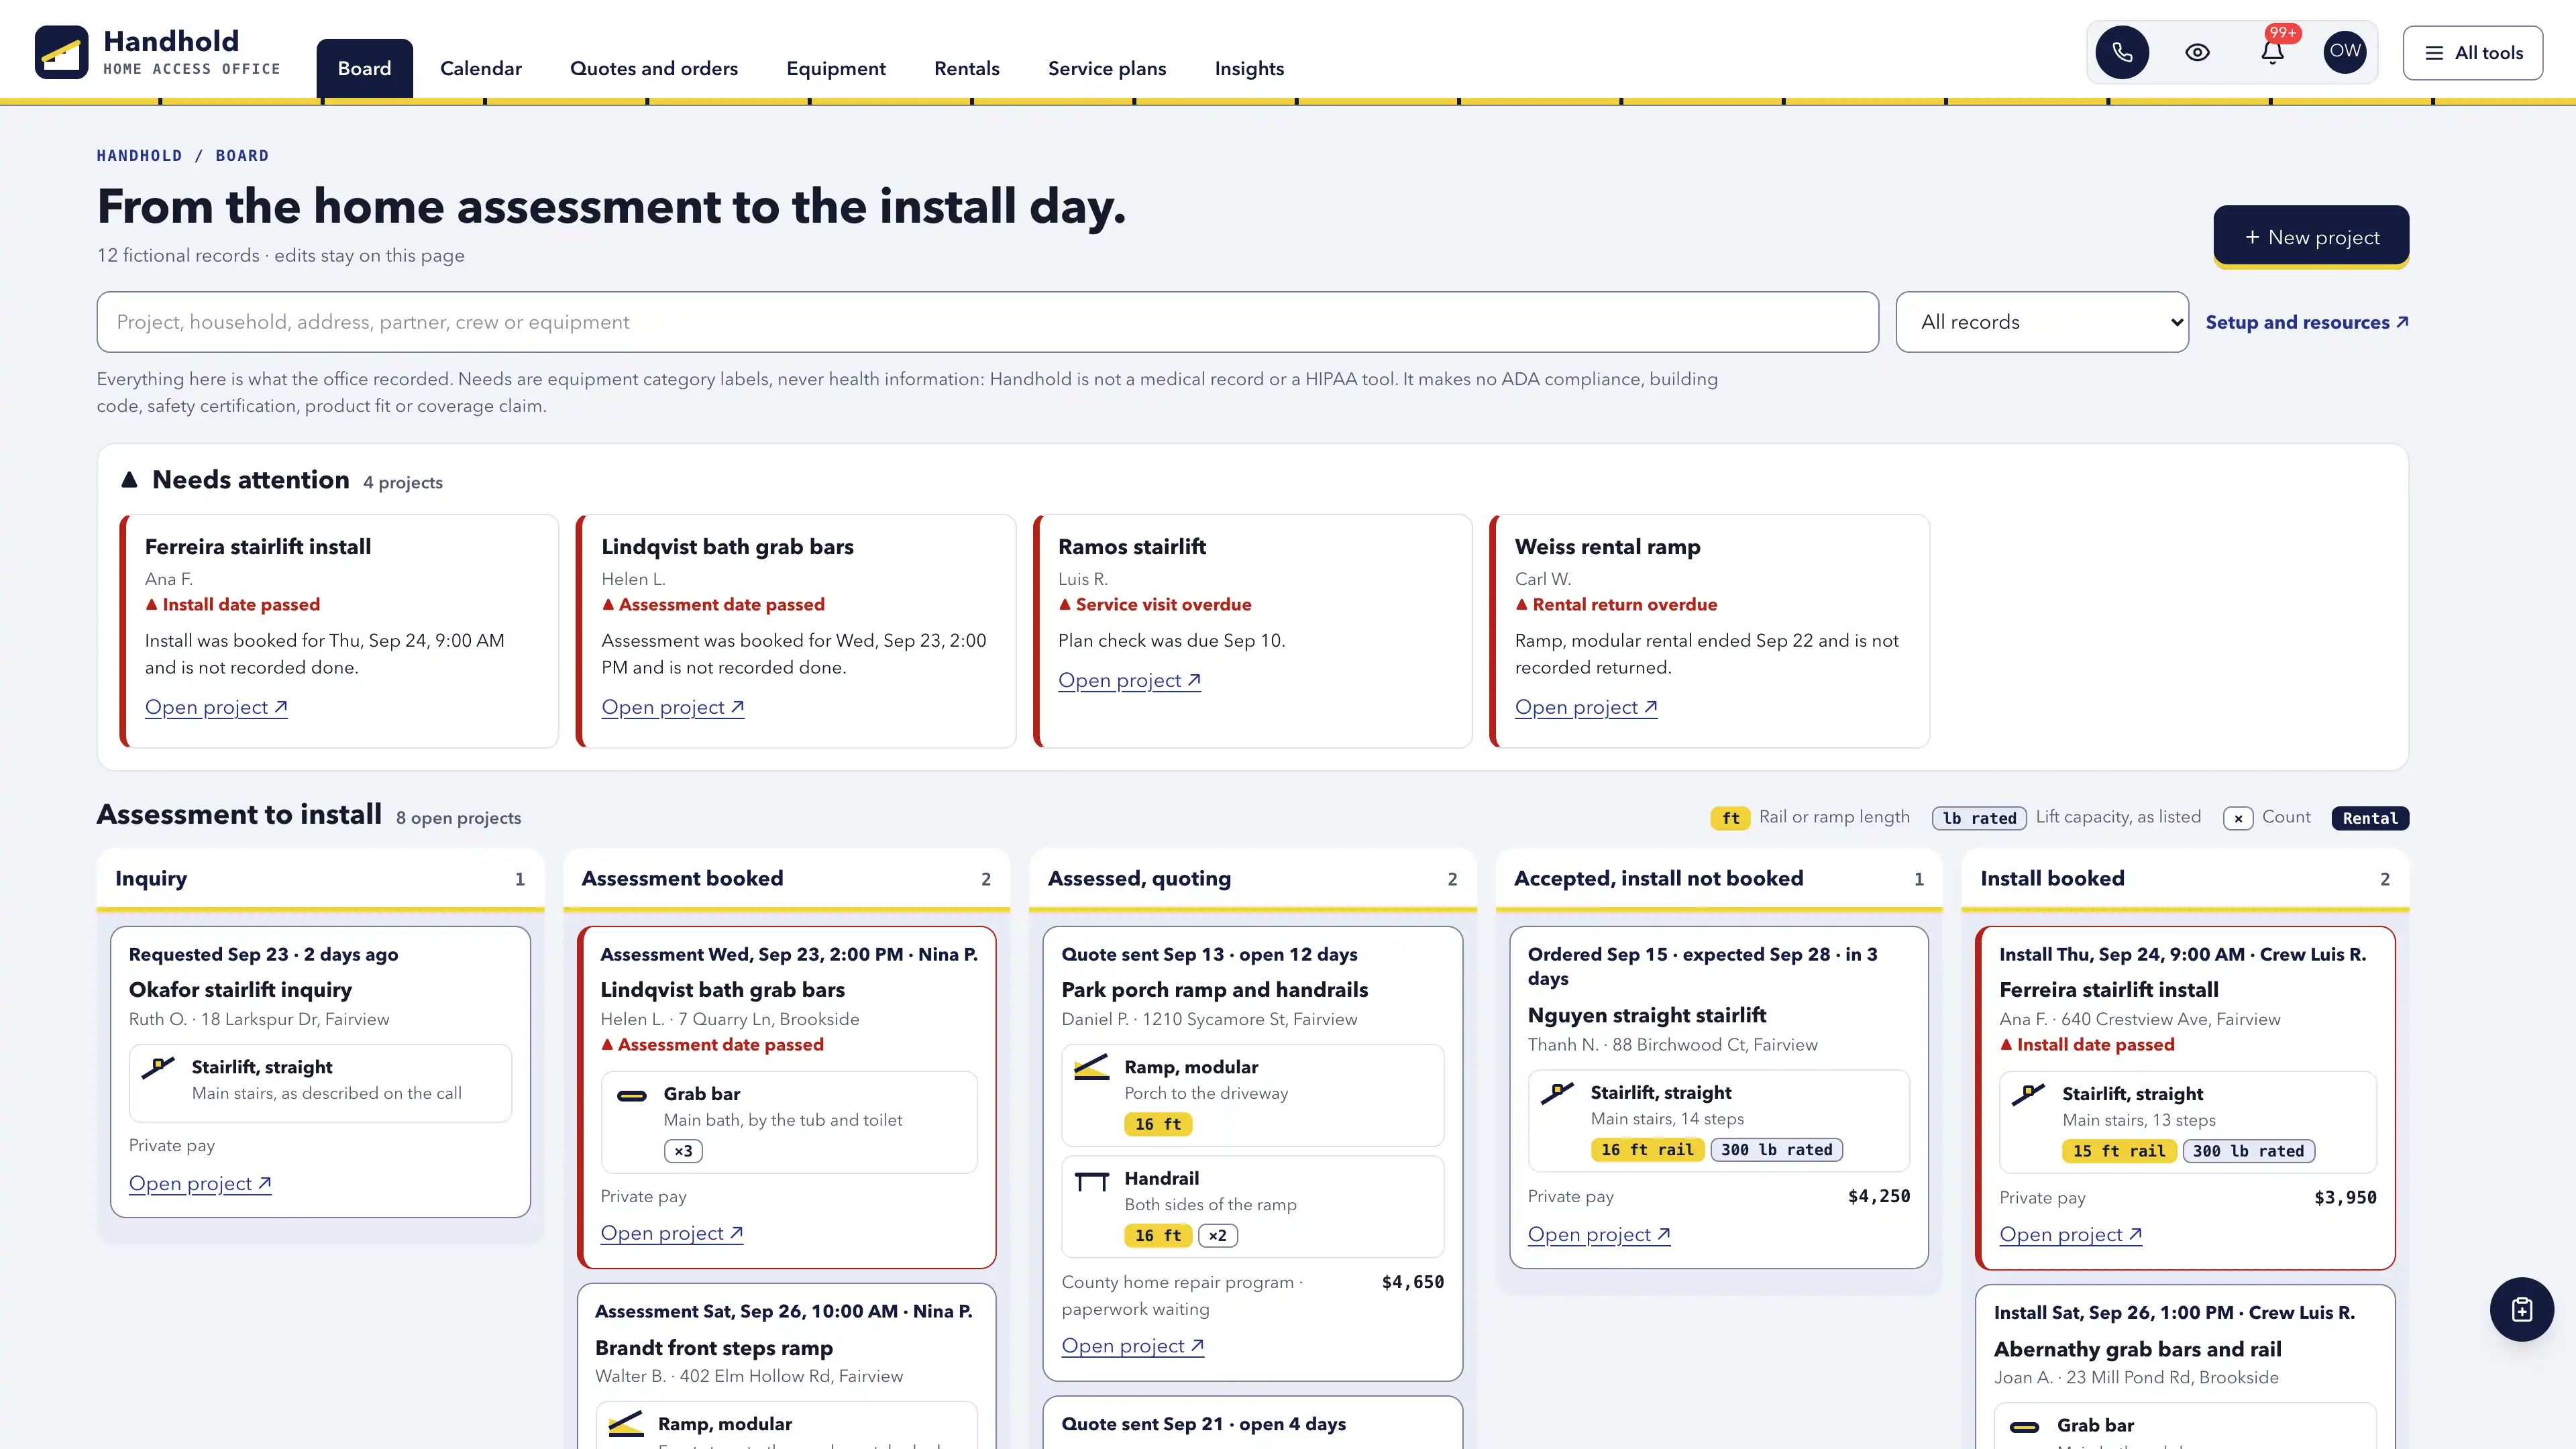Open the phone call button
Screen dimensions: 2576x1449
pyautogui.click(x=2122, y=53)
